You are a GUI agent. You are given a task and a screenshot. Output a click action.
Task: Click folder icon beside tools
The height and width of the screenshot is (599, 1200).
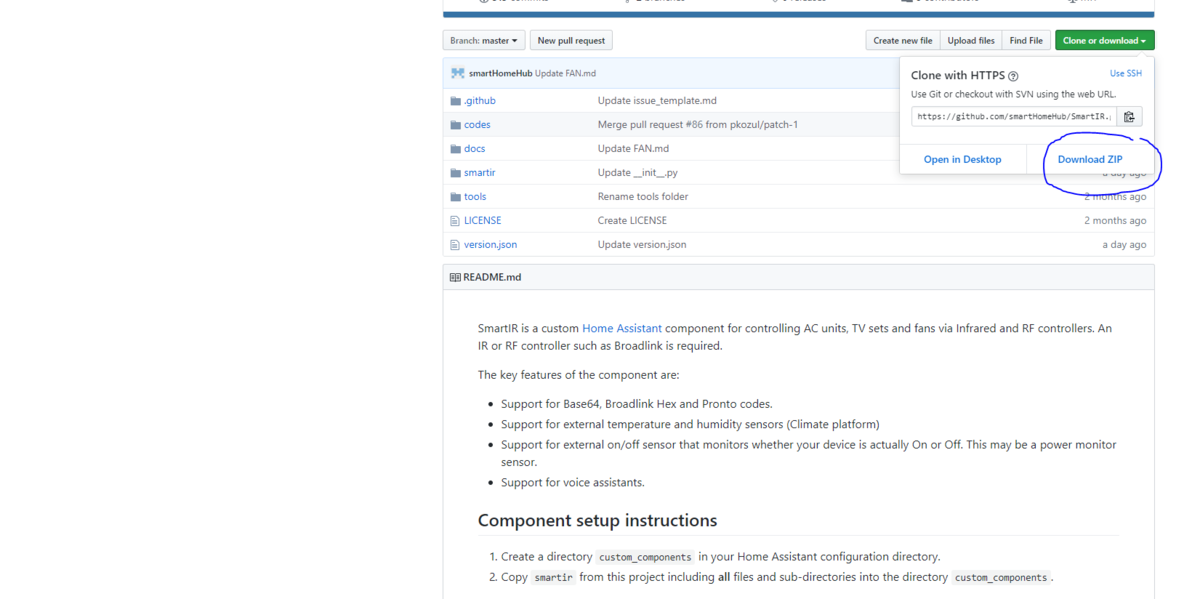(455, 197)
